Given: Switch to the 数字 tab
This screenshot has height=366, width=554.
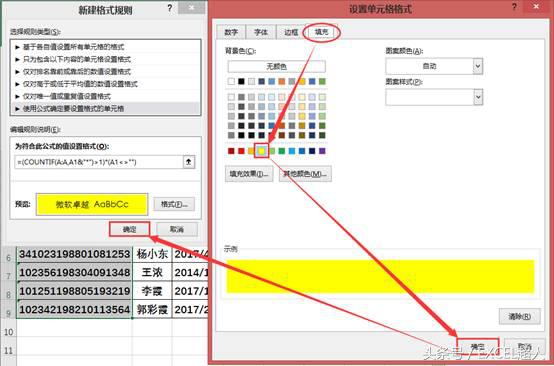Looking at the screenshot, I should click(231, 32).
